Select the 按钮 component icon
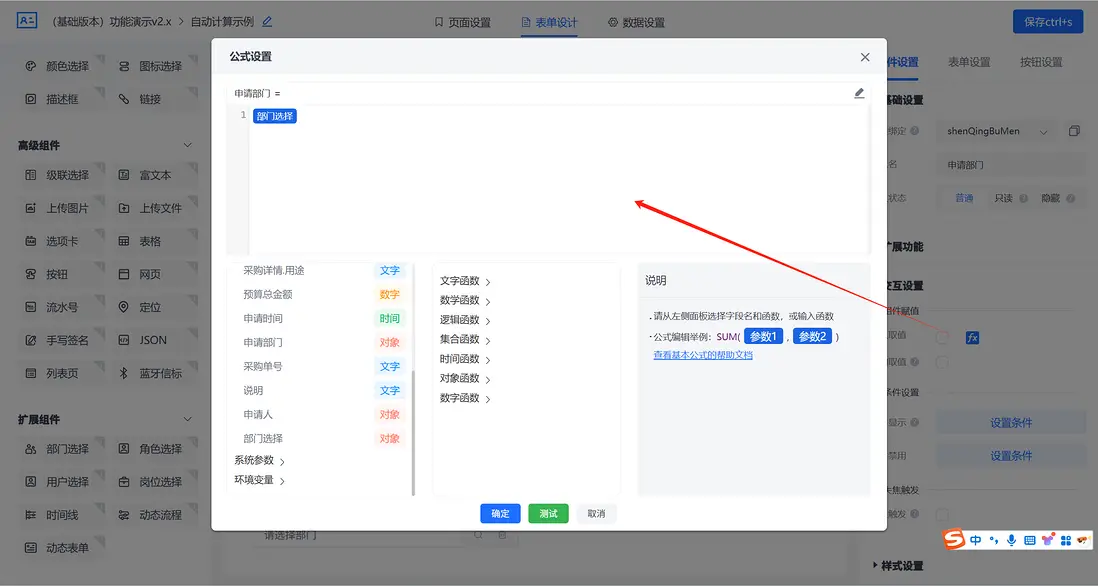The width and height of the screenshot is (1098, 586). 30,274
